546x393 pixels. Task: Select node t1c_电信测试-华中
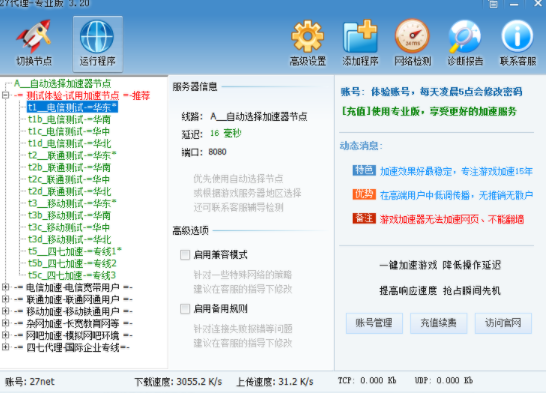[x=69, y=131]
